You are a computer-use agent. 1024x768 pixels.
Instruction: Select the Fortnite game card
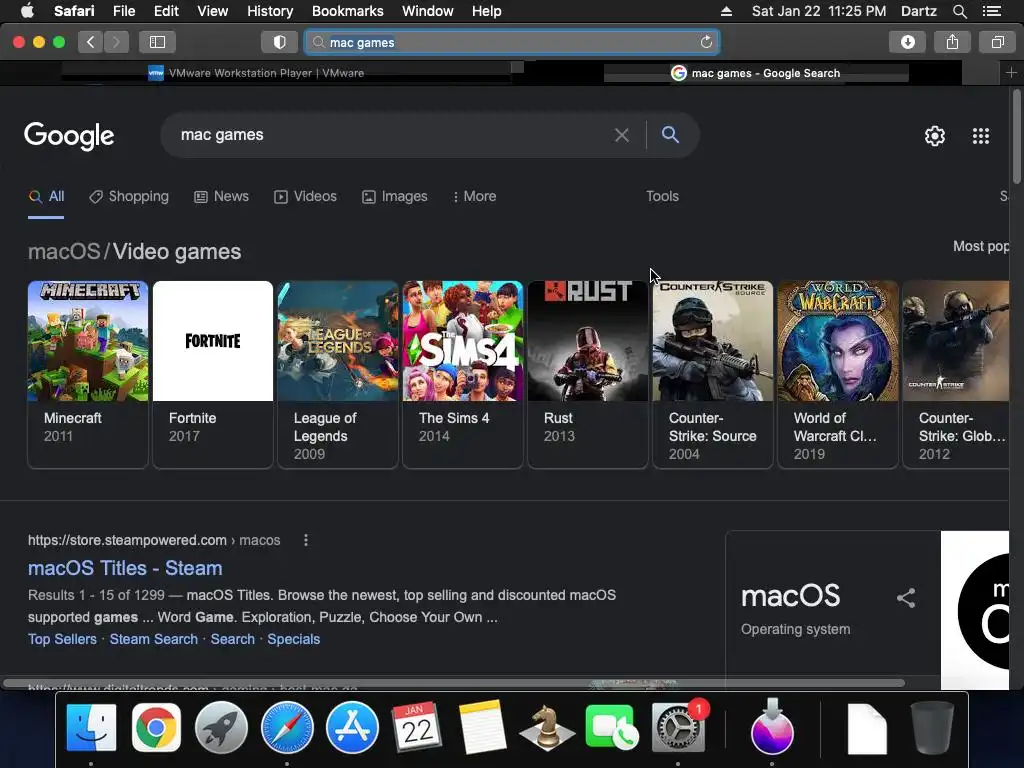[213, 374]
